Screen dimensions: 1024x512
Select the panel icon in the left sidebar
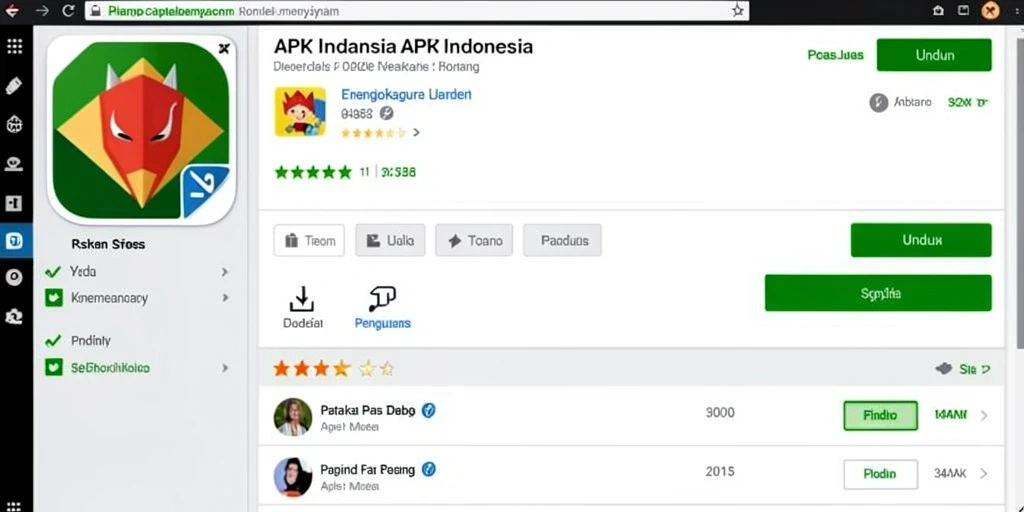coord(14,203)
